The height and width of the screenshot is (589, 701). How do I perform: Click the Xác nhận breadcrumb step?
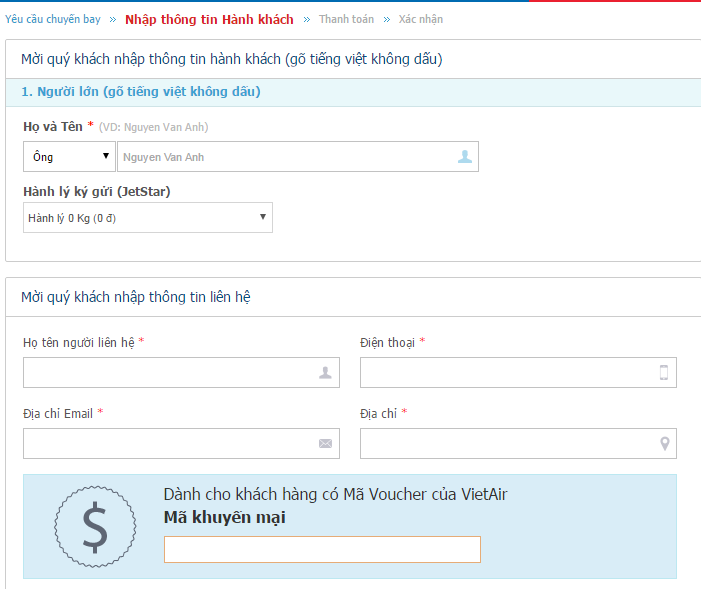click(x=420, y=19)
